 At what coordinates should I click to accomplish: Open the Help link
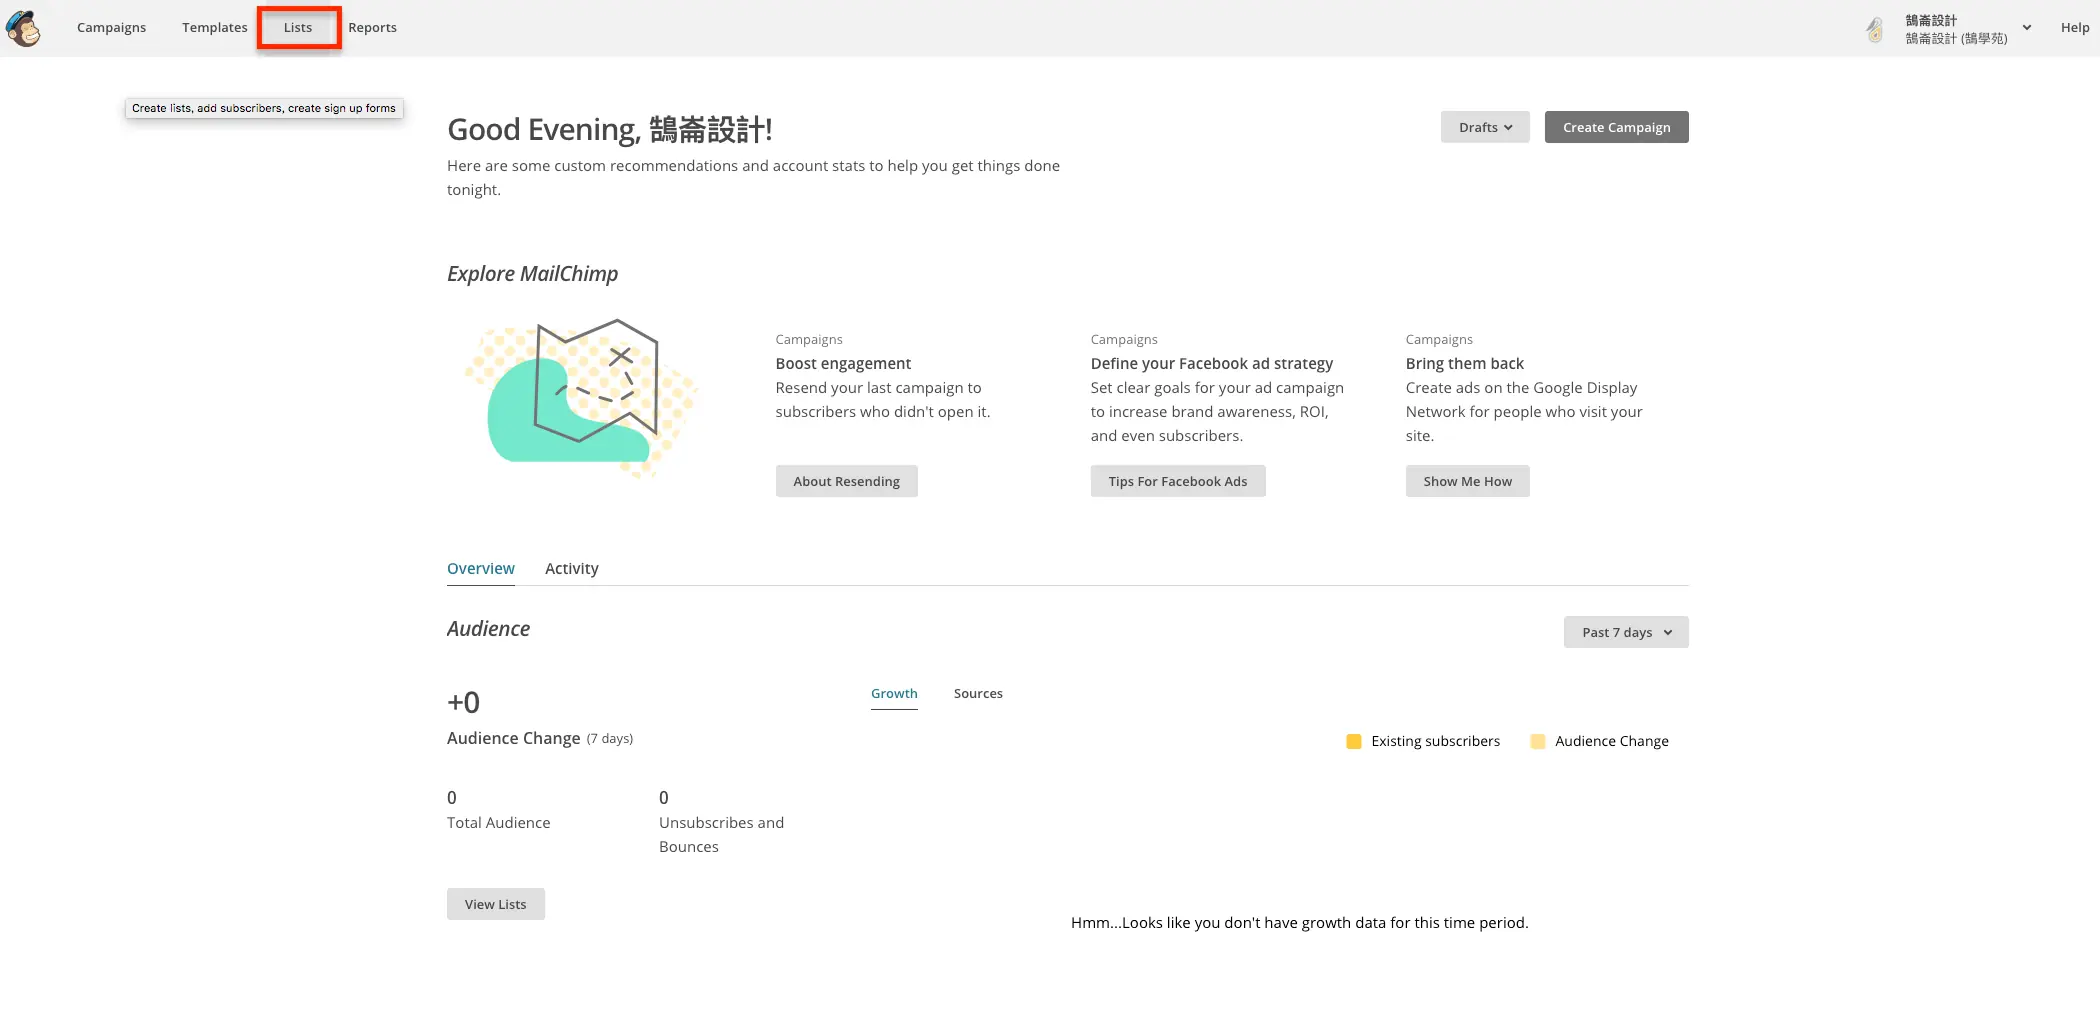tap(2075, 27)
